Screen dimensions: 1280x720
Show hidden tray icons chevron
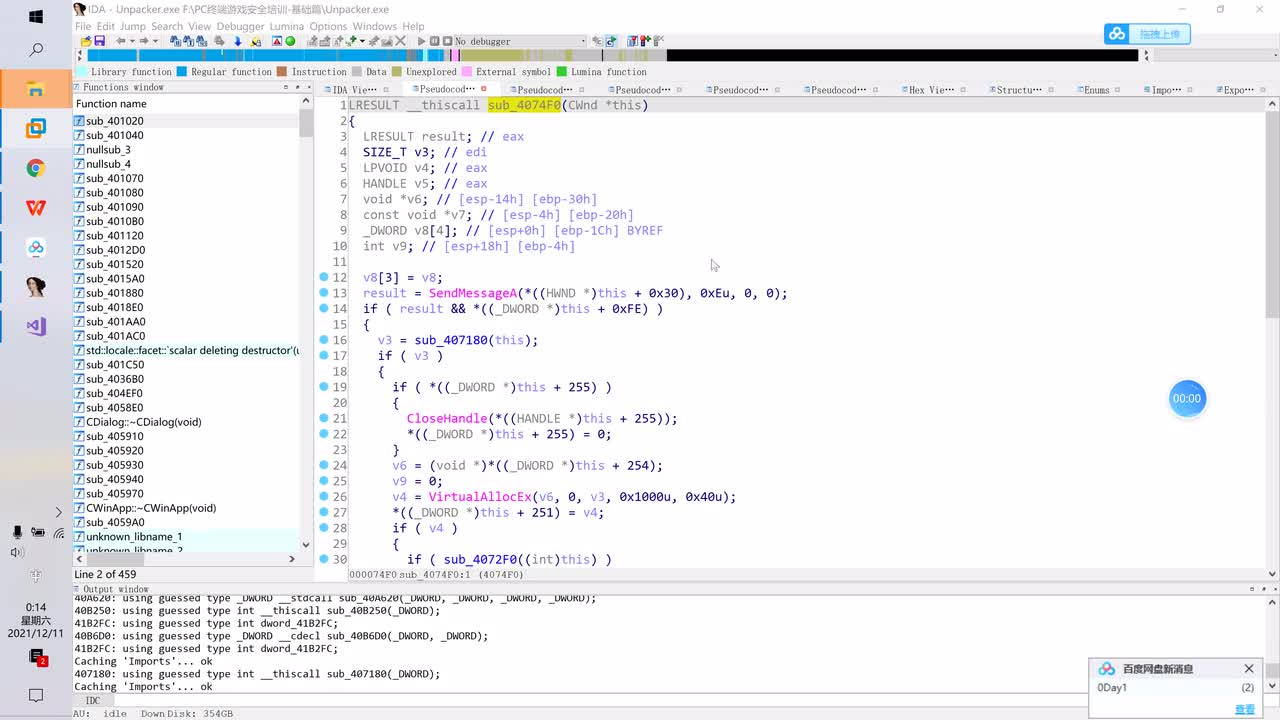point(58,512)
